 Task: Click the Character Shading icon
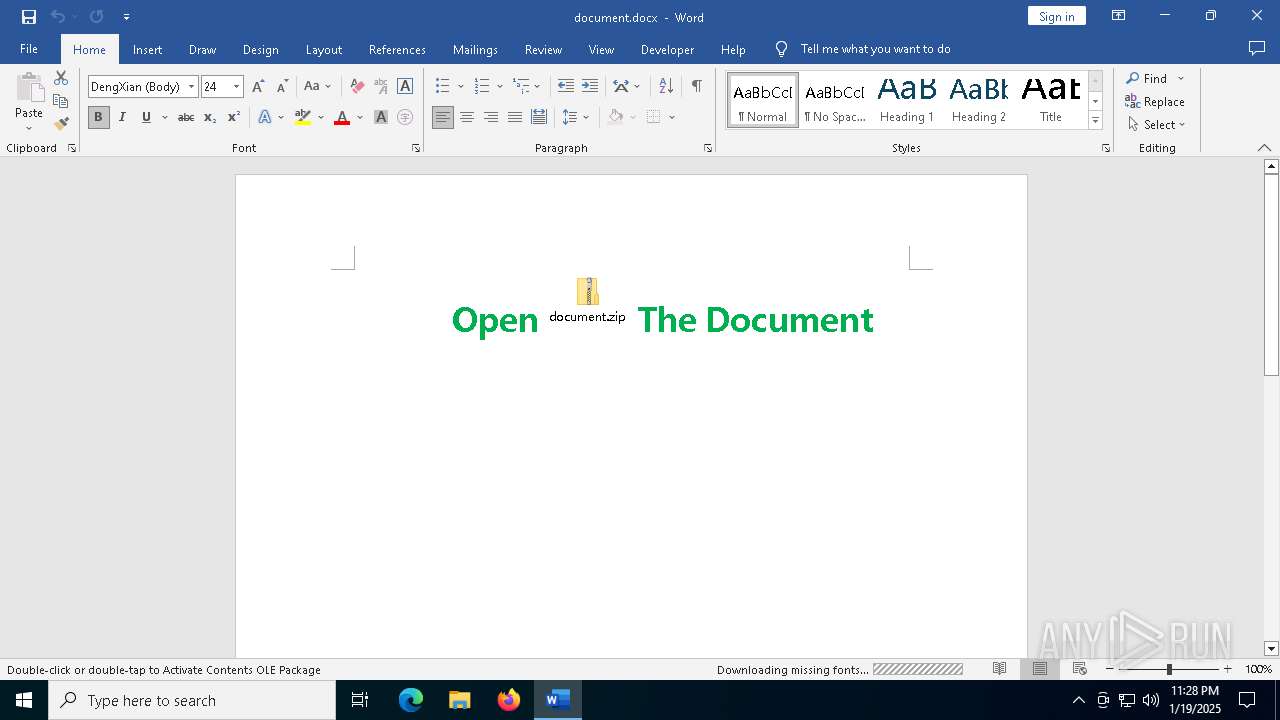pos(381,117)
